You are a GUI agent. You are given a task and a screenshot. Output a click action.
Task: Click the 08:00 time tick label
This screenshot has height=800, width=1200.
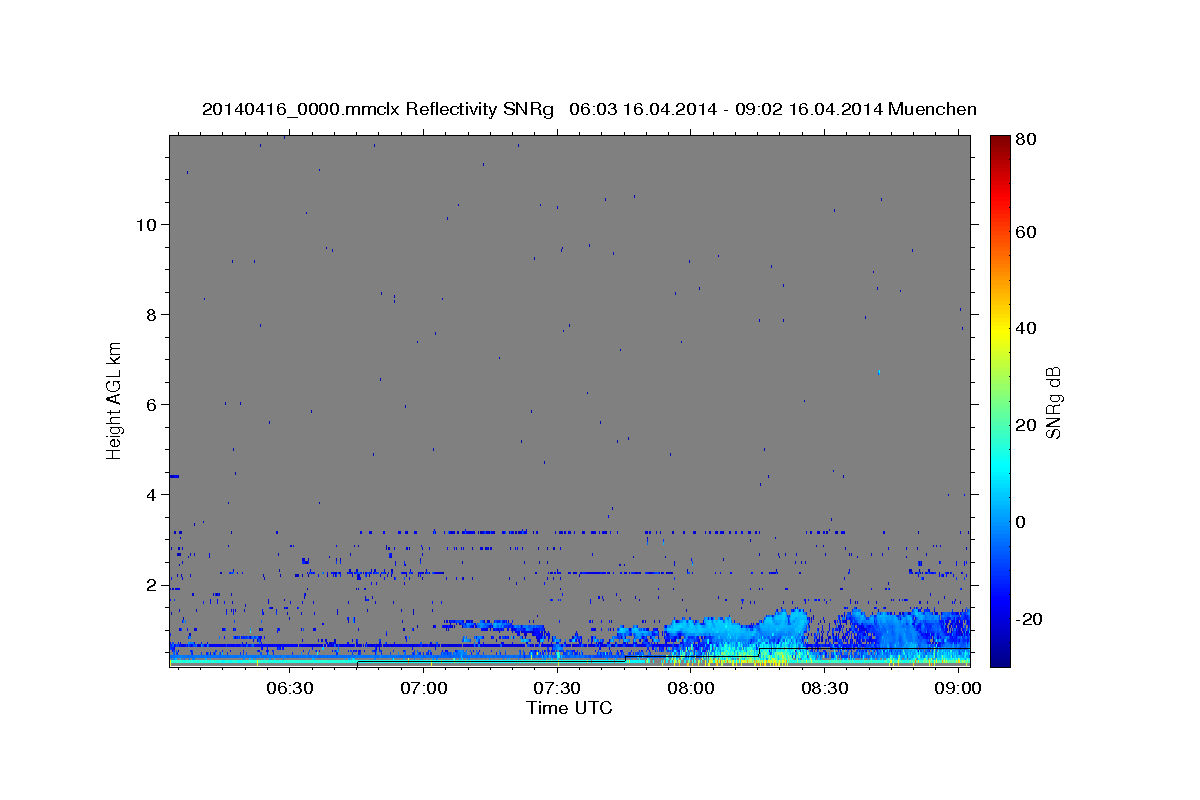691,688
